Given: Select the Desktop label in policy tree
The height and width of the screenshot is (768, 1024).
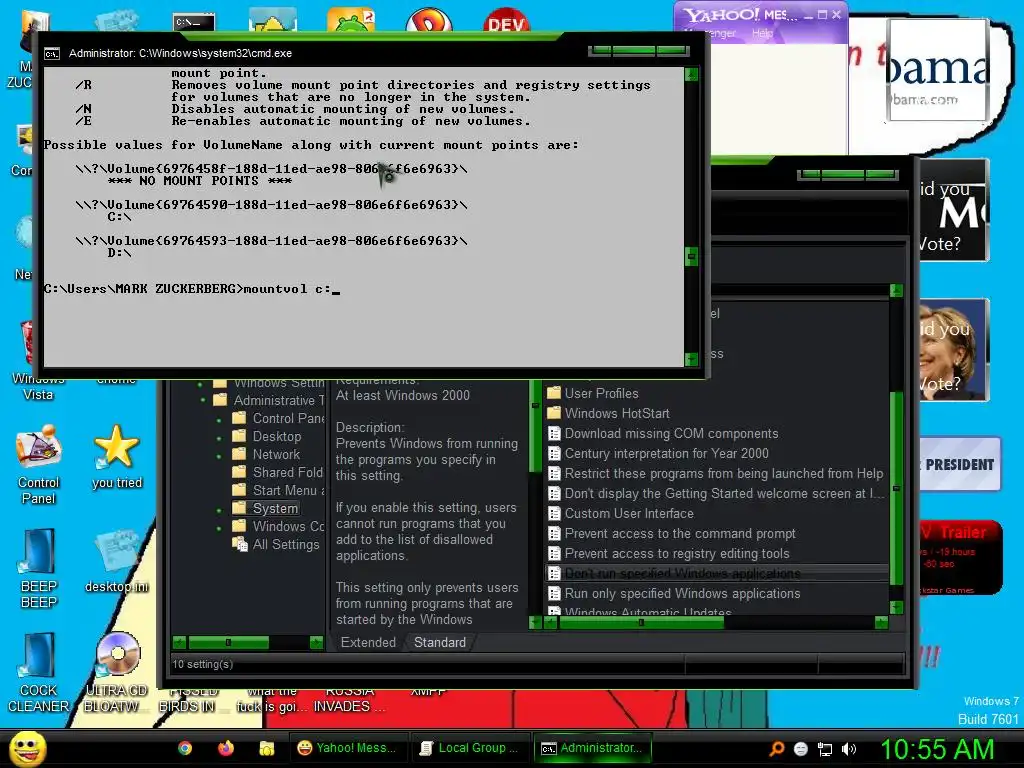Looking at the screenshot, I should pos(277,436).
